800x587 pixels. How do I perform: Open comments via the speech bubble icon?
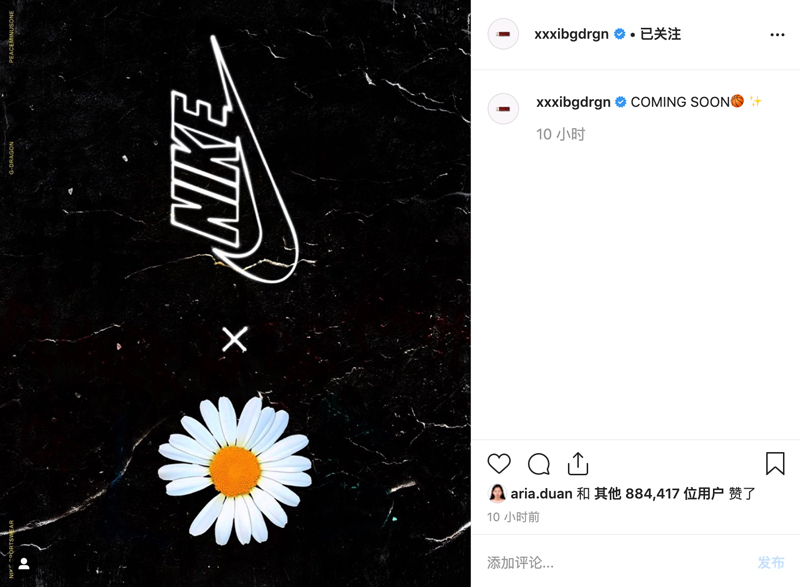point(539,464)
